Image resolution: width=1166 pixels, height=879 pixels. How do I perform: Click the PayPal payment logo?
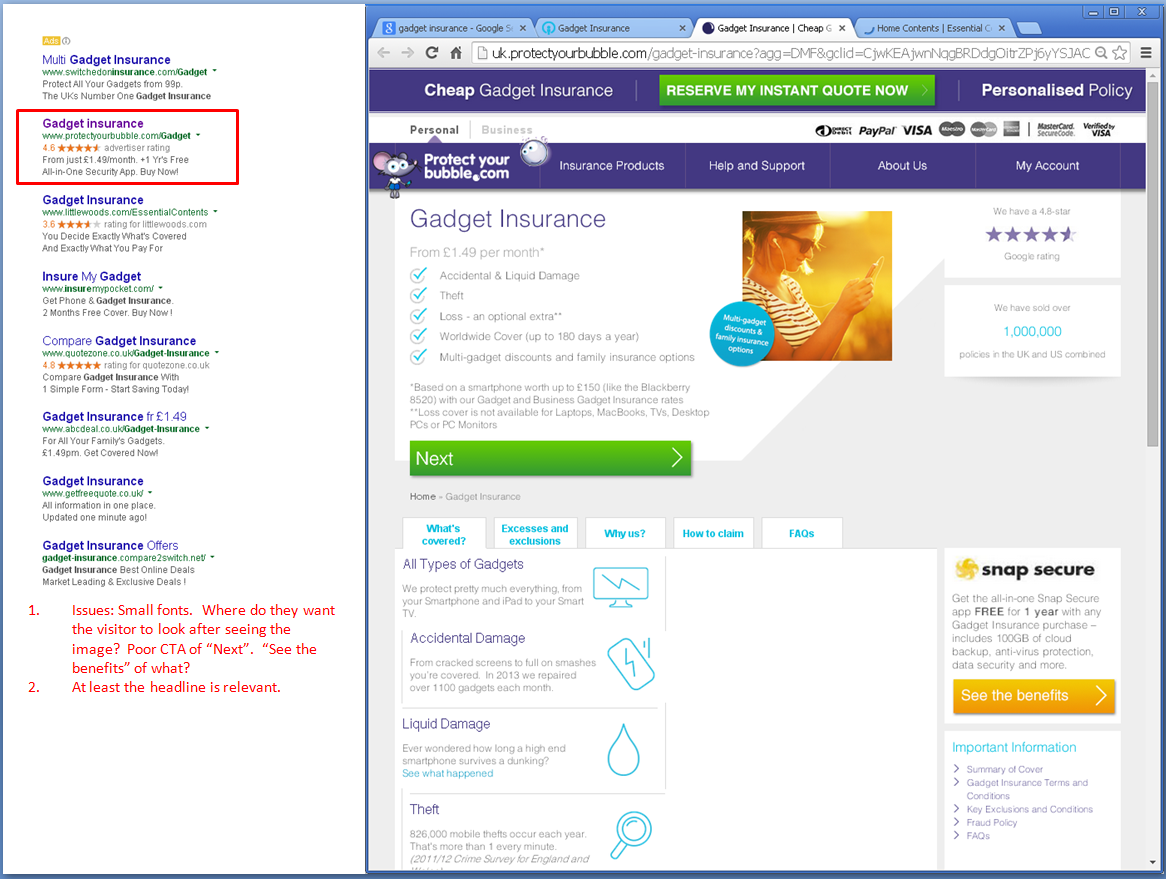point(877,131)
